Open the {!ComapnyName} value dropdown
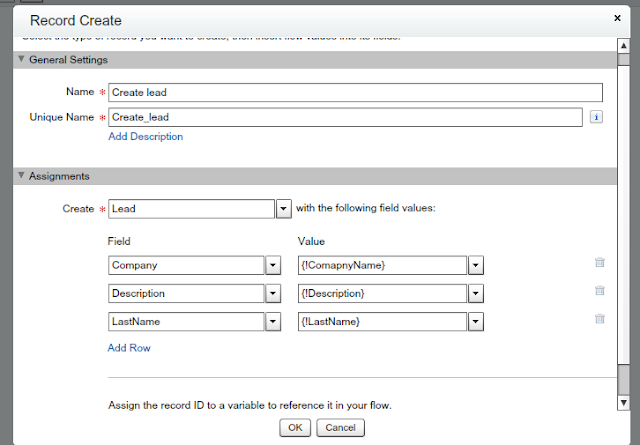Image resolution: width=640 pixels, height=445 pixels. point(476,265)
